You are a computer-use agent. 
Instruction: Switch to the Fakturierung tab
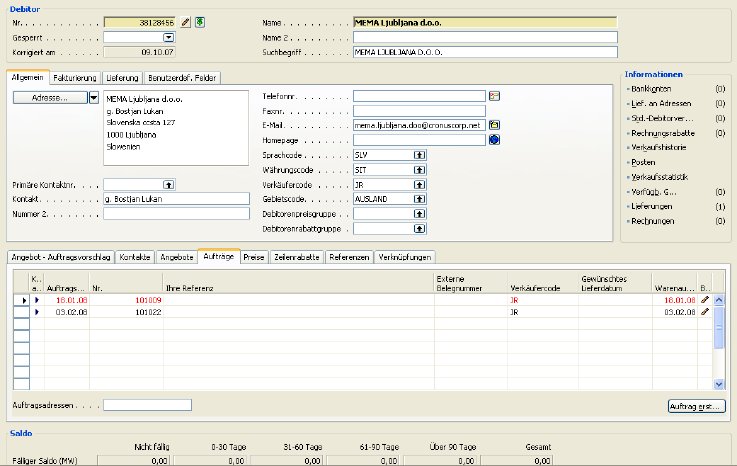pos(75,78)
